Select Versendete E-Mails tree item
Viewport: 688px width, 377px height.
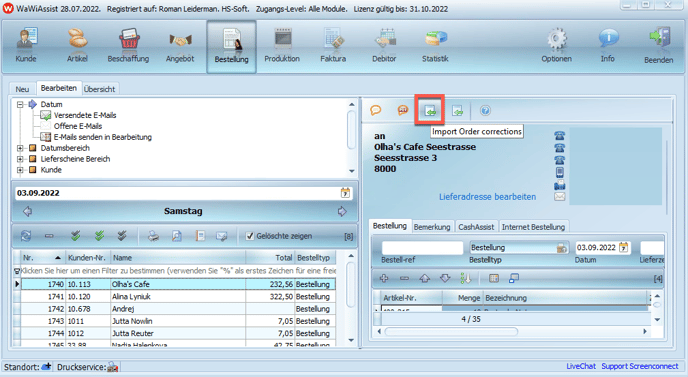point(85,115)
